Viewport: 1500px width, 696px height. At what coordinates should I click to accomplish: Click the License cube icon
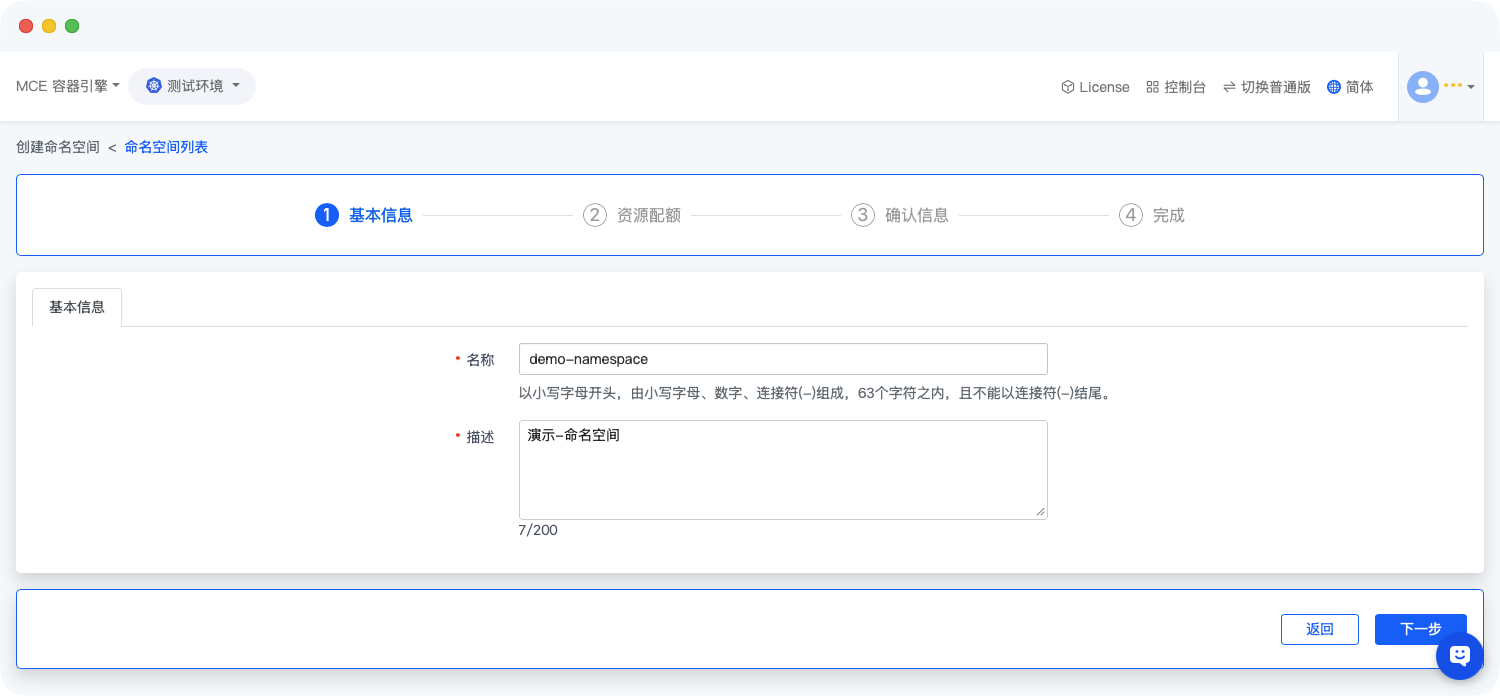click(x=1067, y=87)
